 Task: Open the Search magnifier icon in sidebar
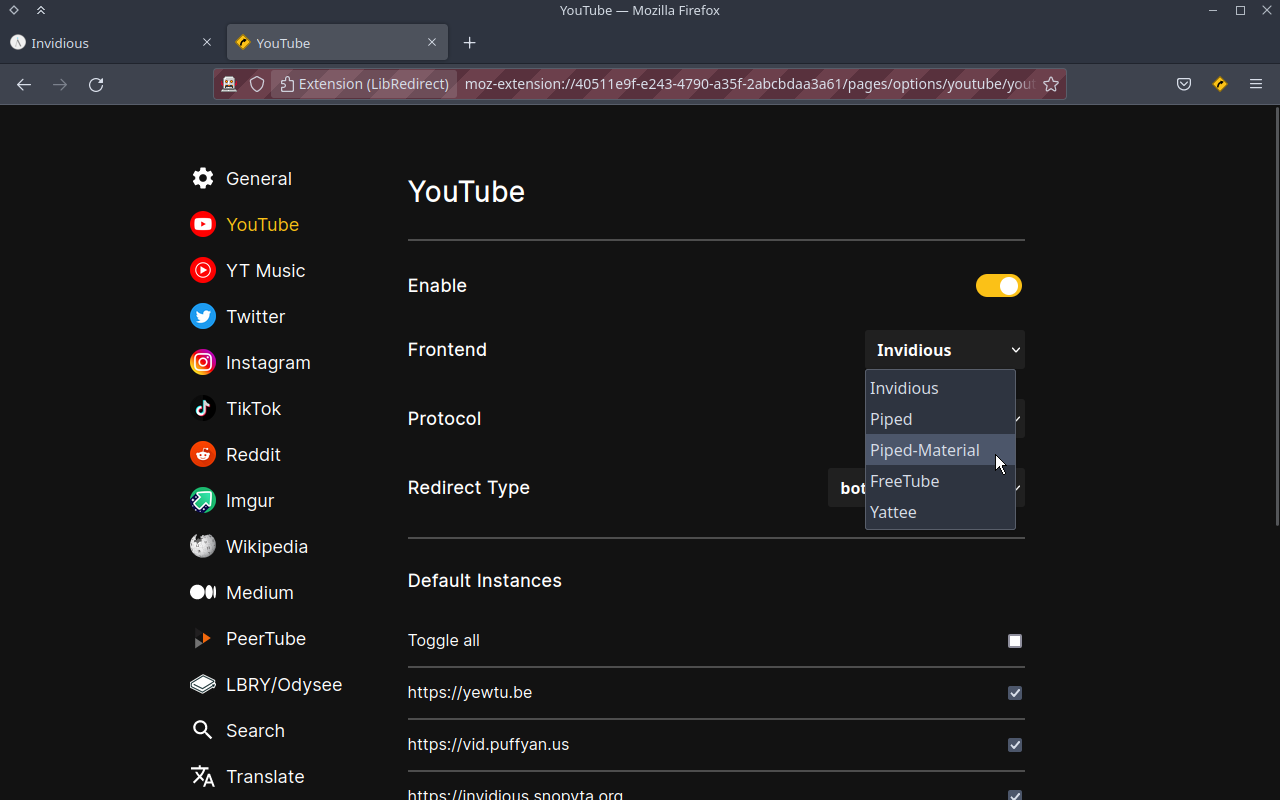click(203, 730)
